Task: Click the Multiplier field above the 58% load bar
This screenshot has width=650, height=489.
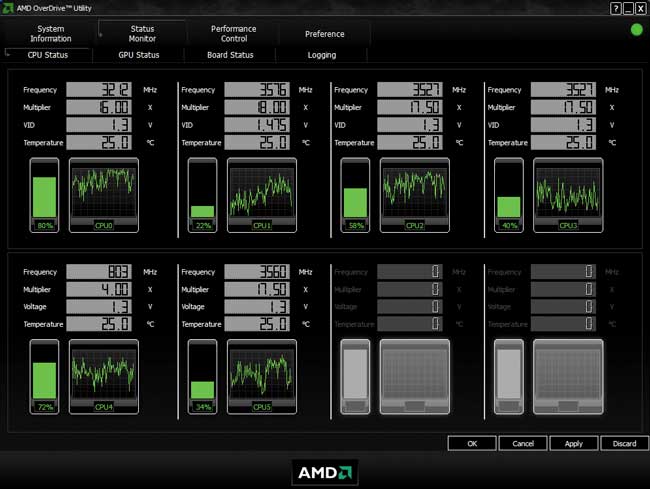Action: tap(410, 107)
